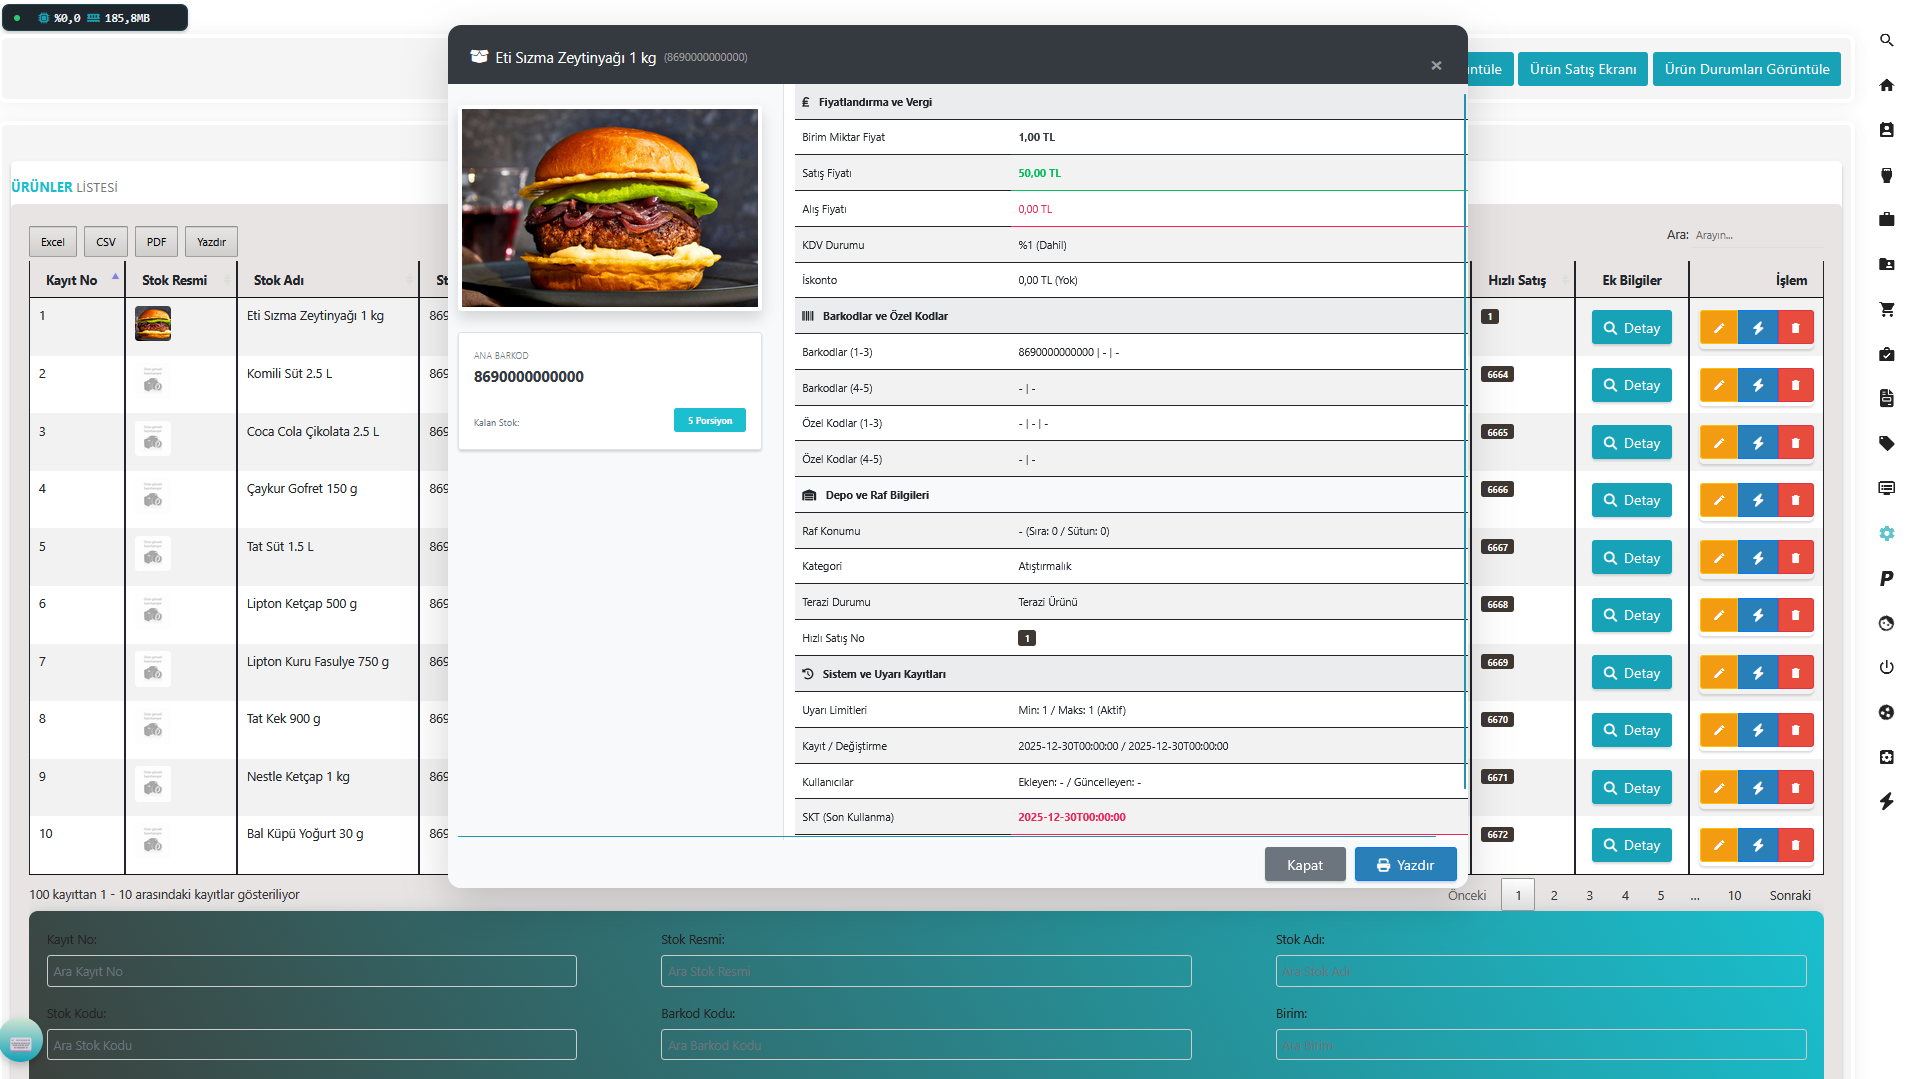The width and height of the screenshot is (1917, 1079).
Task: Sort by Stok Adı column header
Action: click(x=279, y=280)
